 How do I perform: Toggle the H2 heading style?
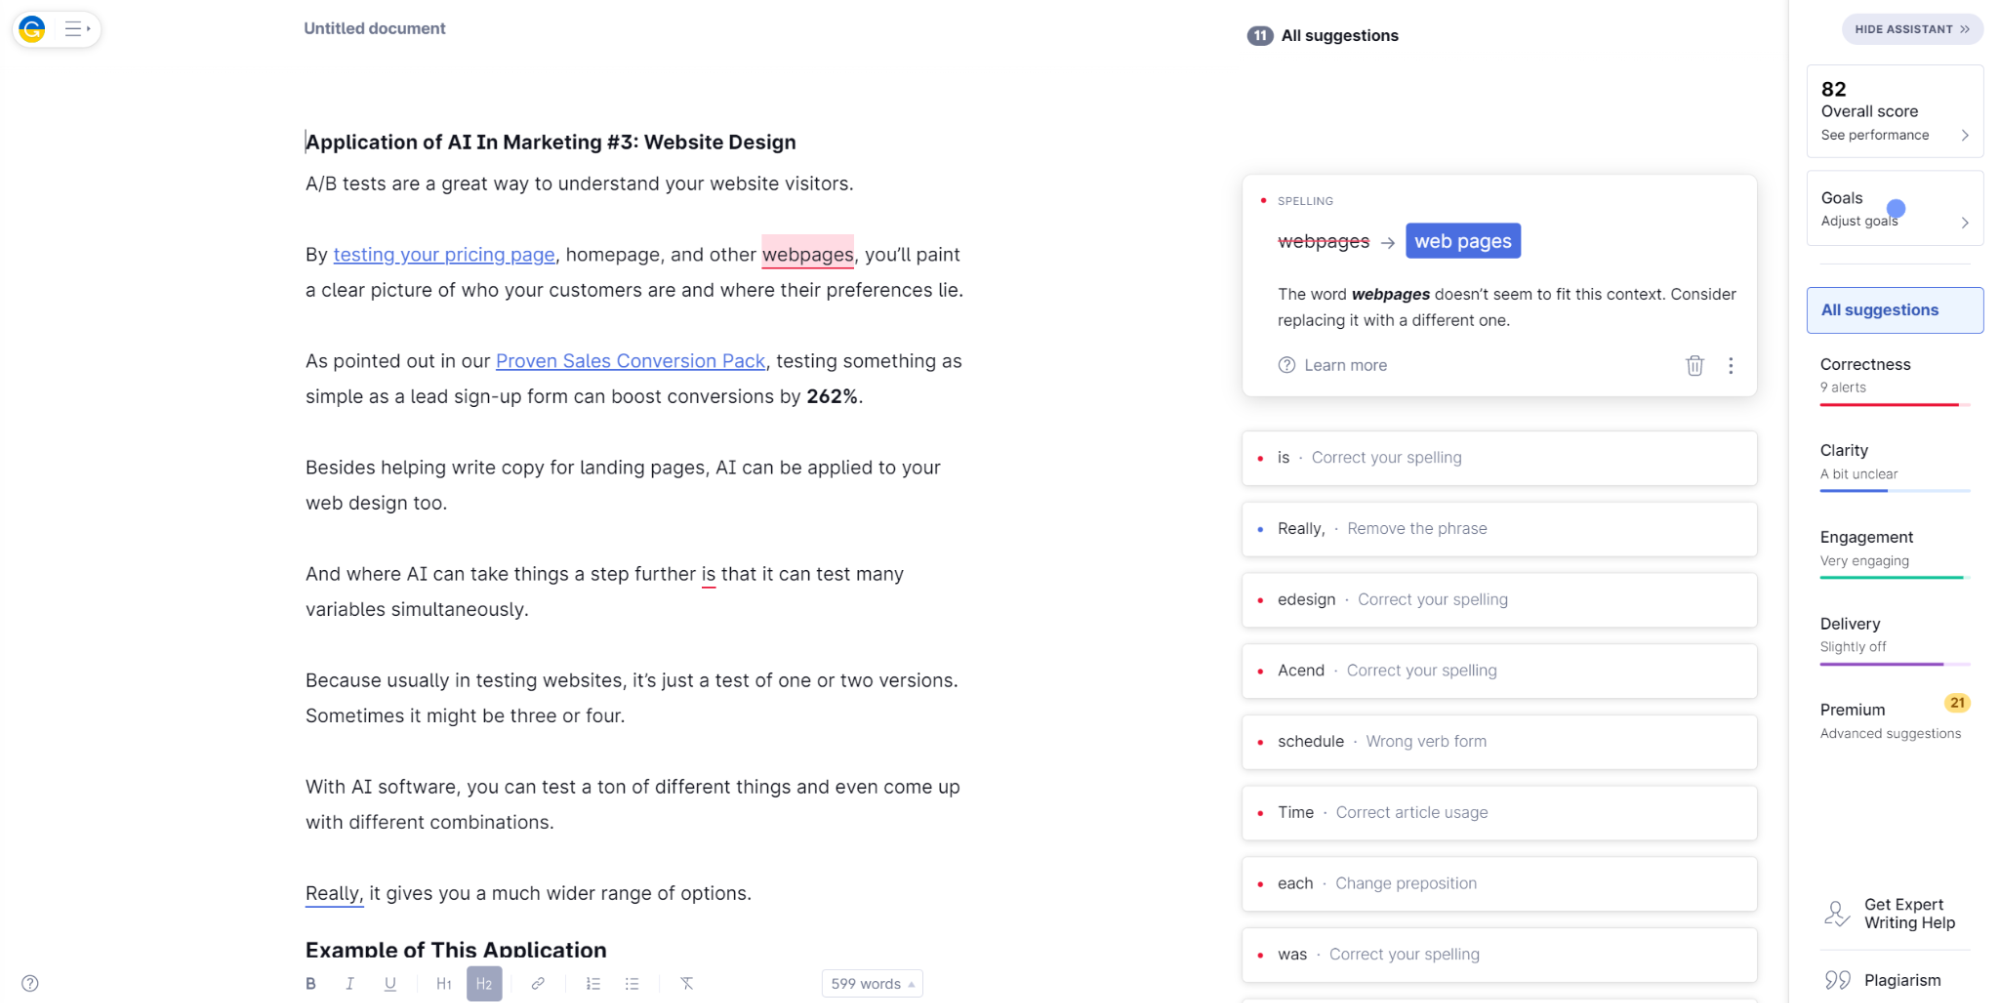(x=484, y=984)
